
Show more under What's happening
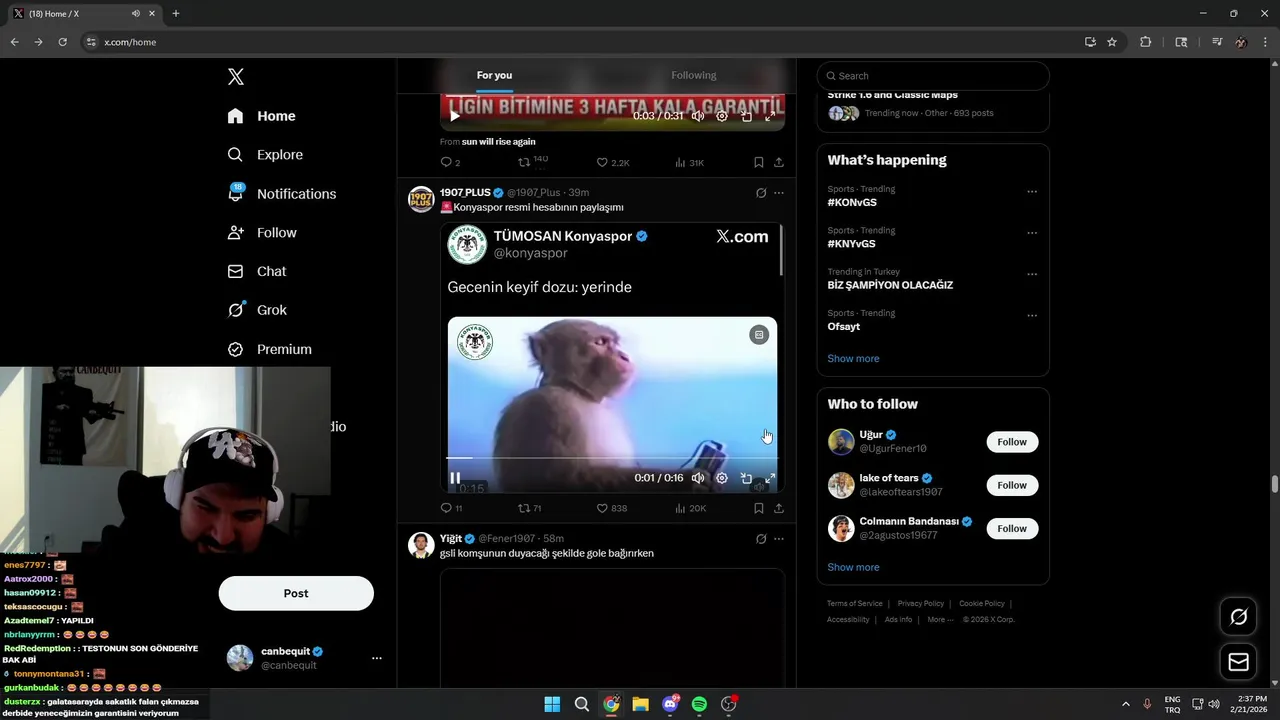853,359
